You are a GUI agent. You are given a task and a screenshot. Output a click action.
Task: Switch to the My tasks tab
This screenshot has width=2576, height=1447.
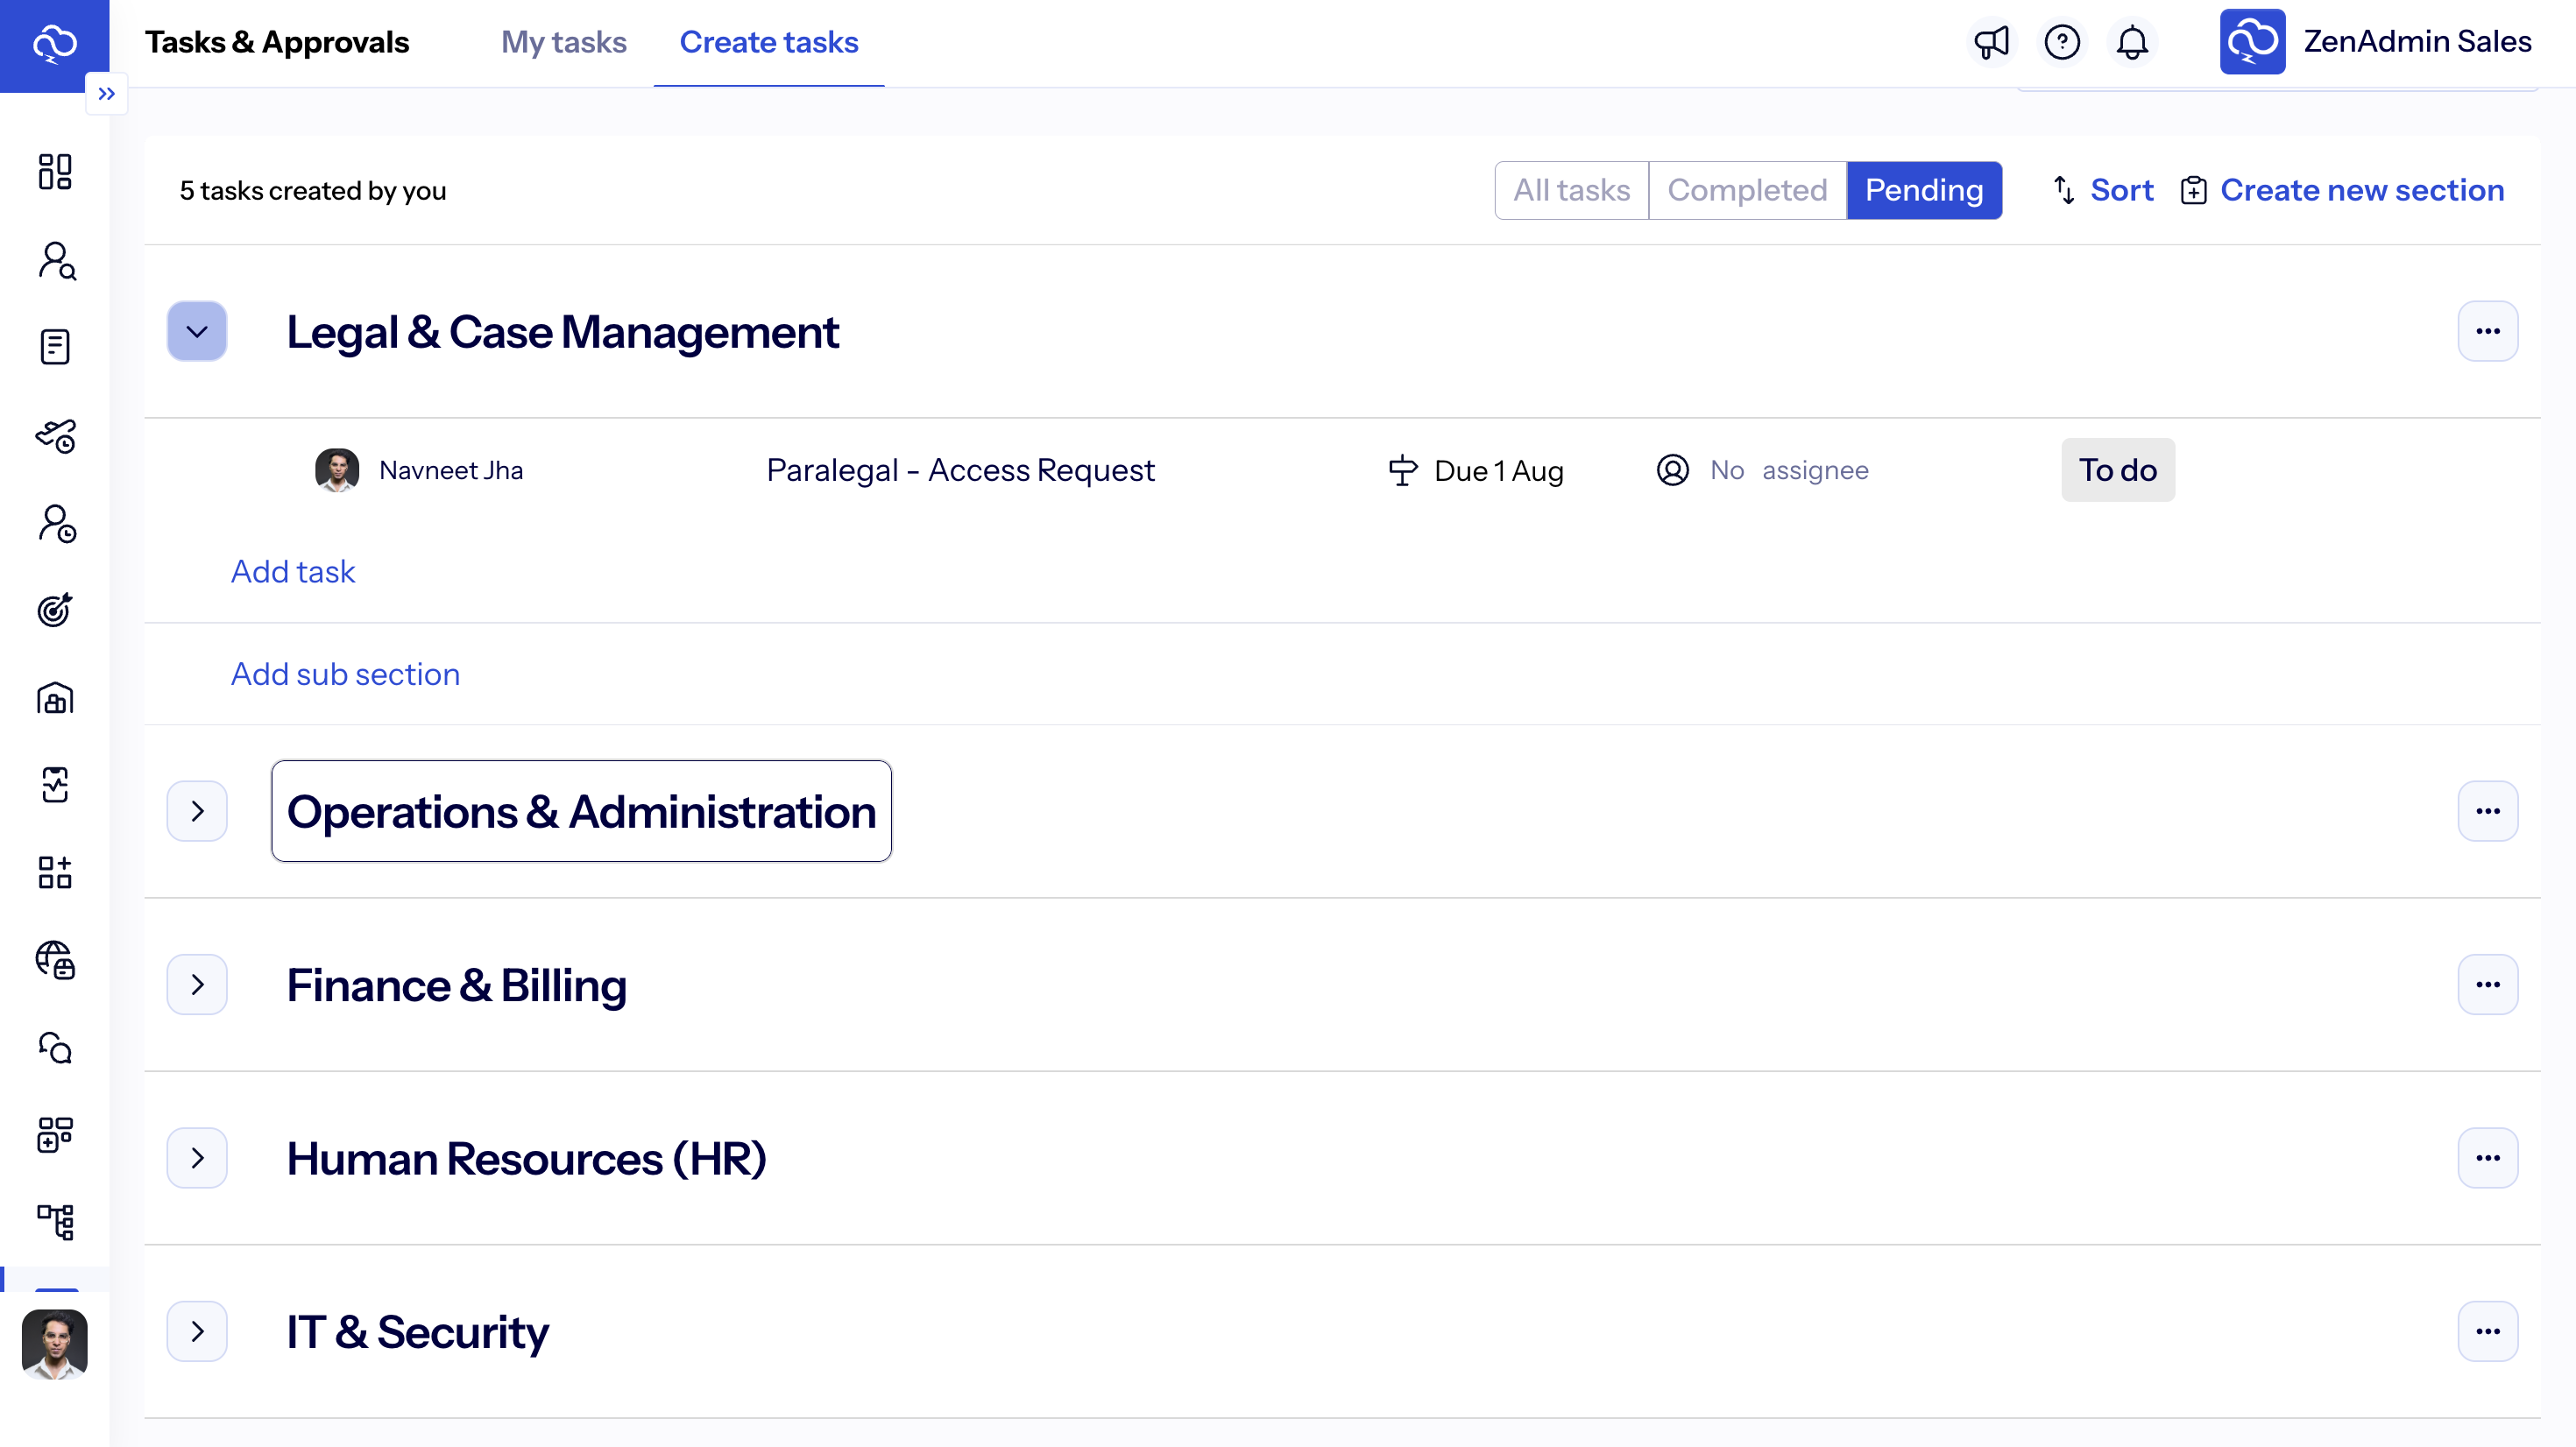click(563, 42)
